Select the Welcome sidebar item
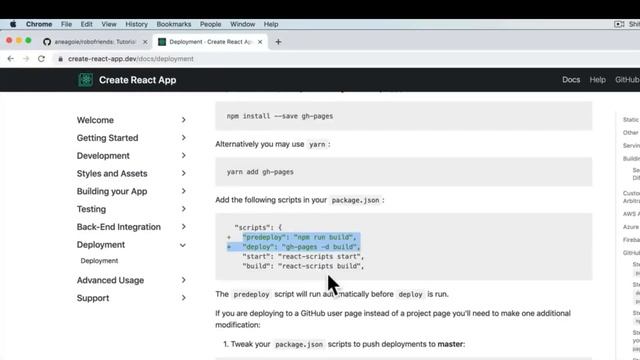Screen dimensions: 640x360 tap(95, 120)
